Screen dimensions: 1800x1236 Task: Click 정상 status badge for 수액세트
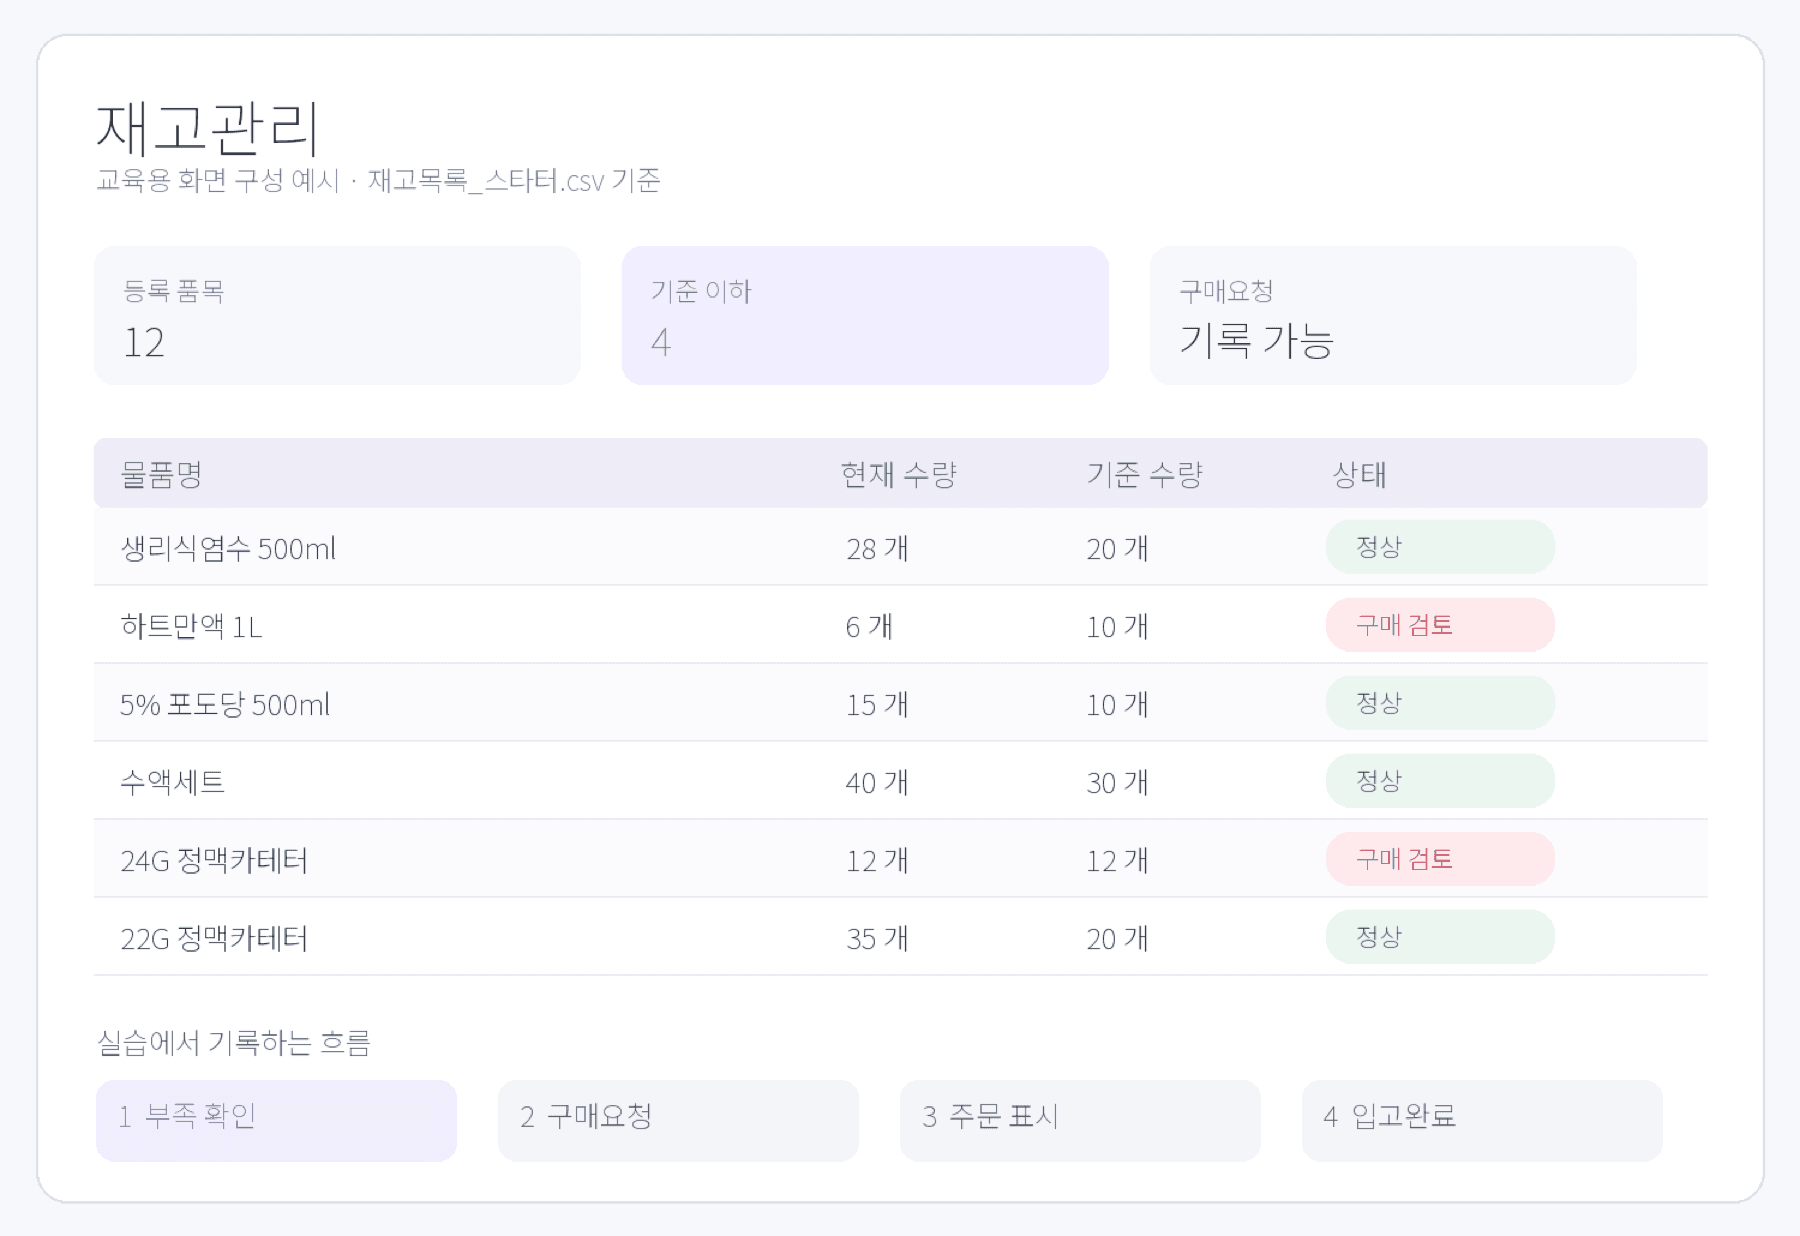[1440, 781]
